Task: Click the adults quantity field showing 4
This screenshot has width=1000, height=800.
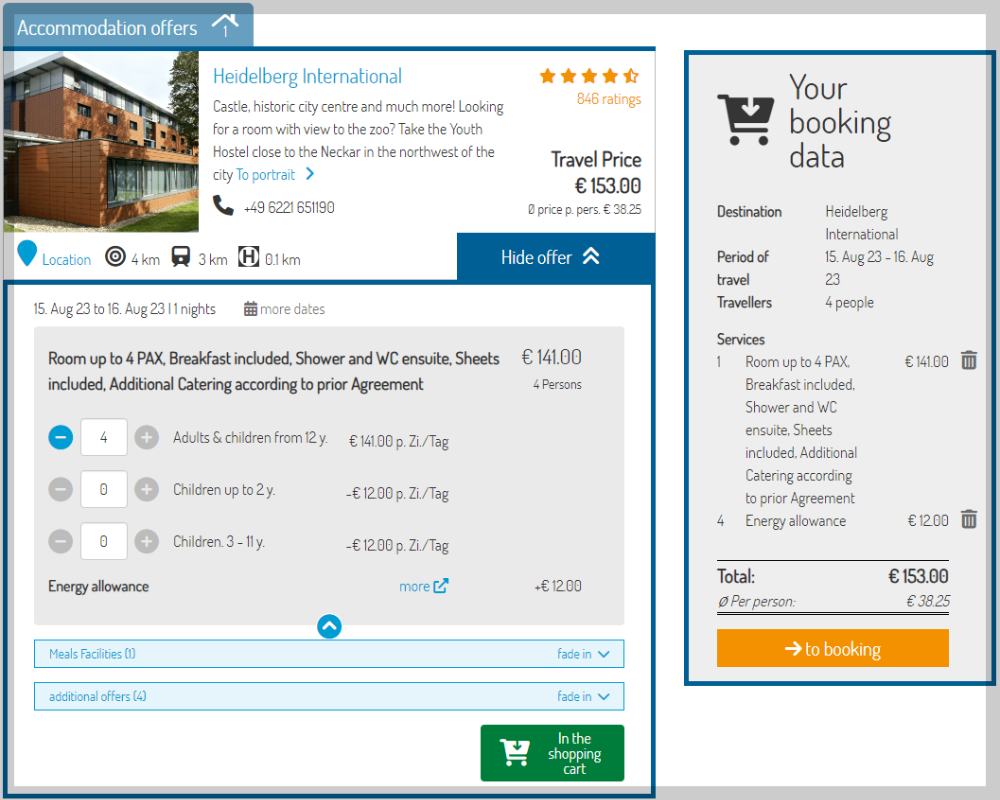Action: pyautogui.click(x=104, y=437)
